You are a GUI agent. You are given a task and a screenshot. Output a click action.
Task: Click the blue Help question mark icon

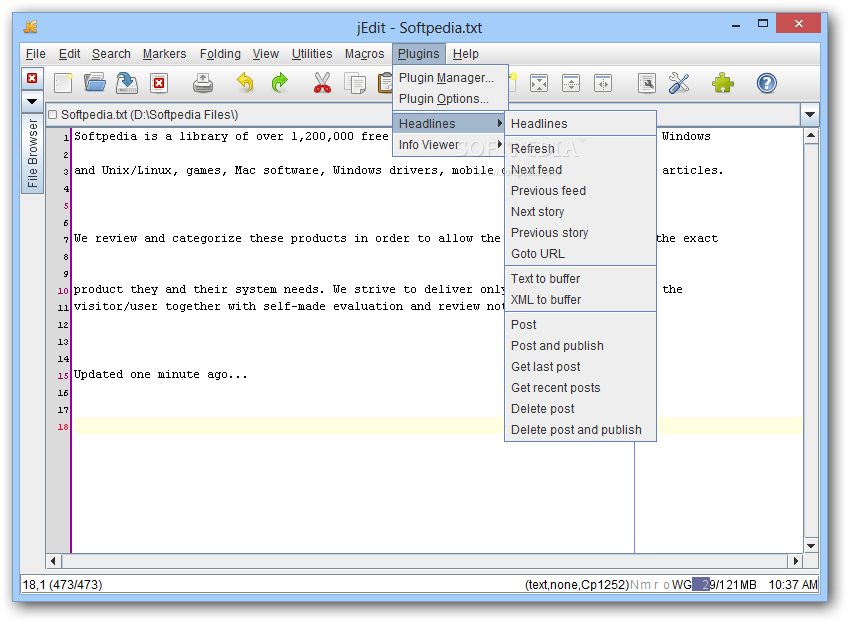click(x=766, y=83)
